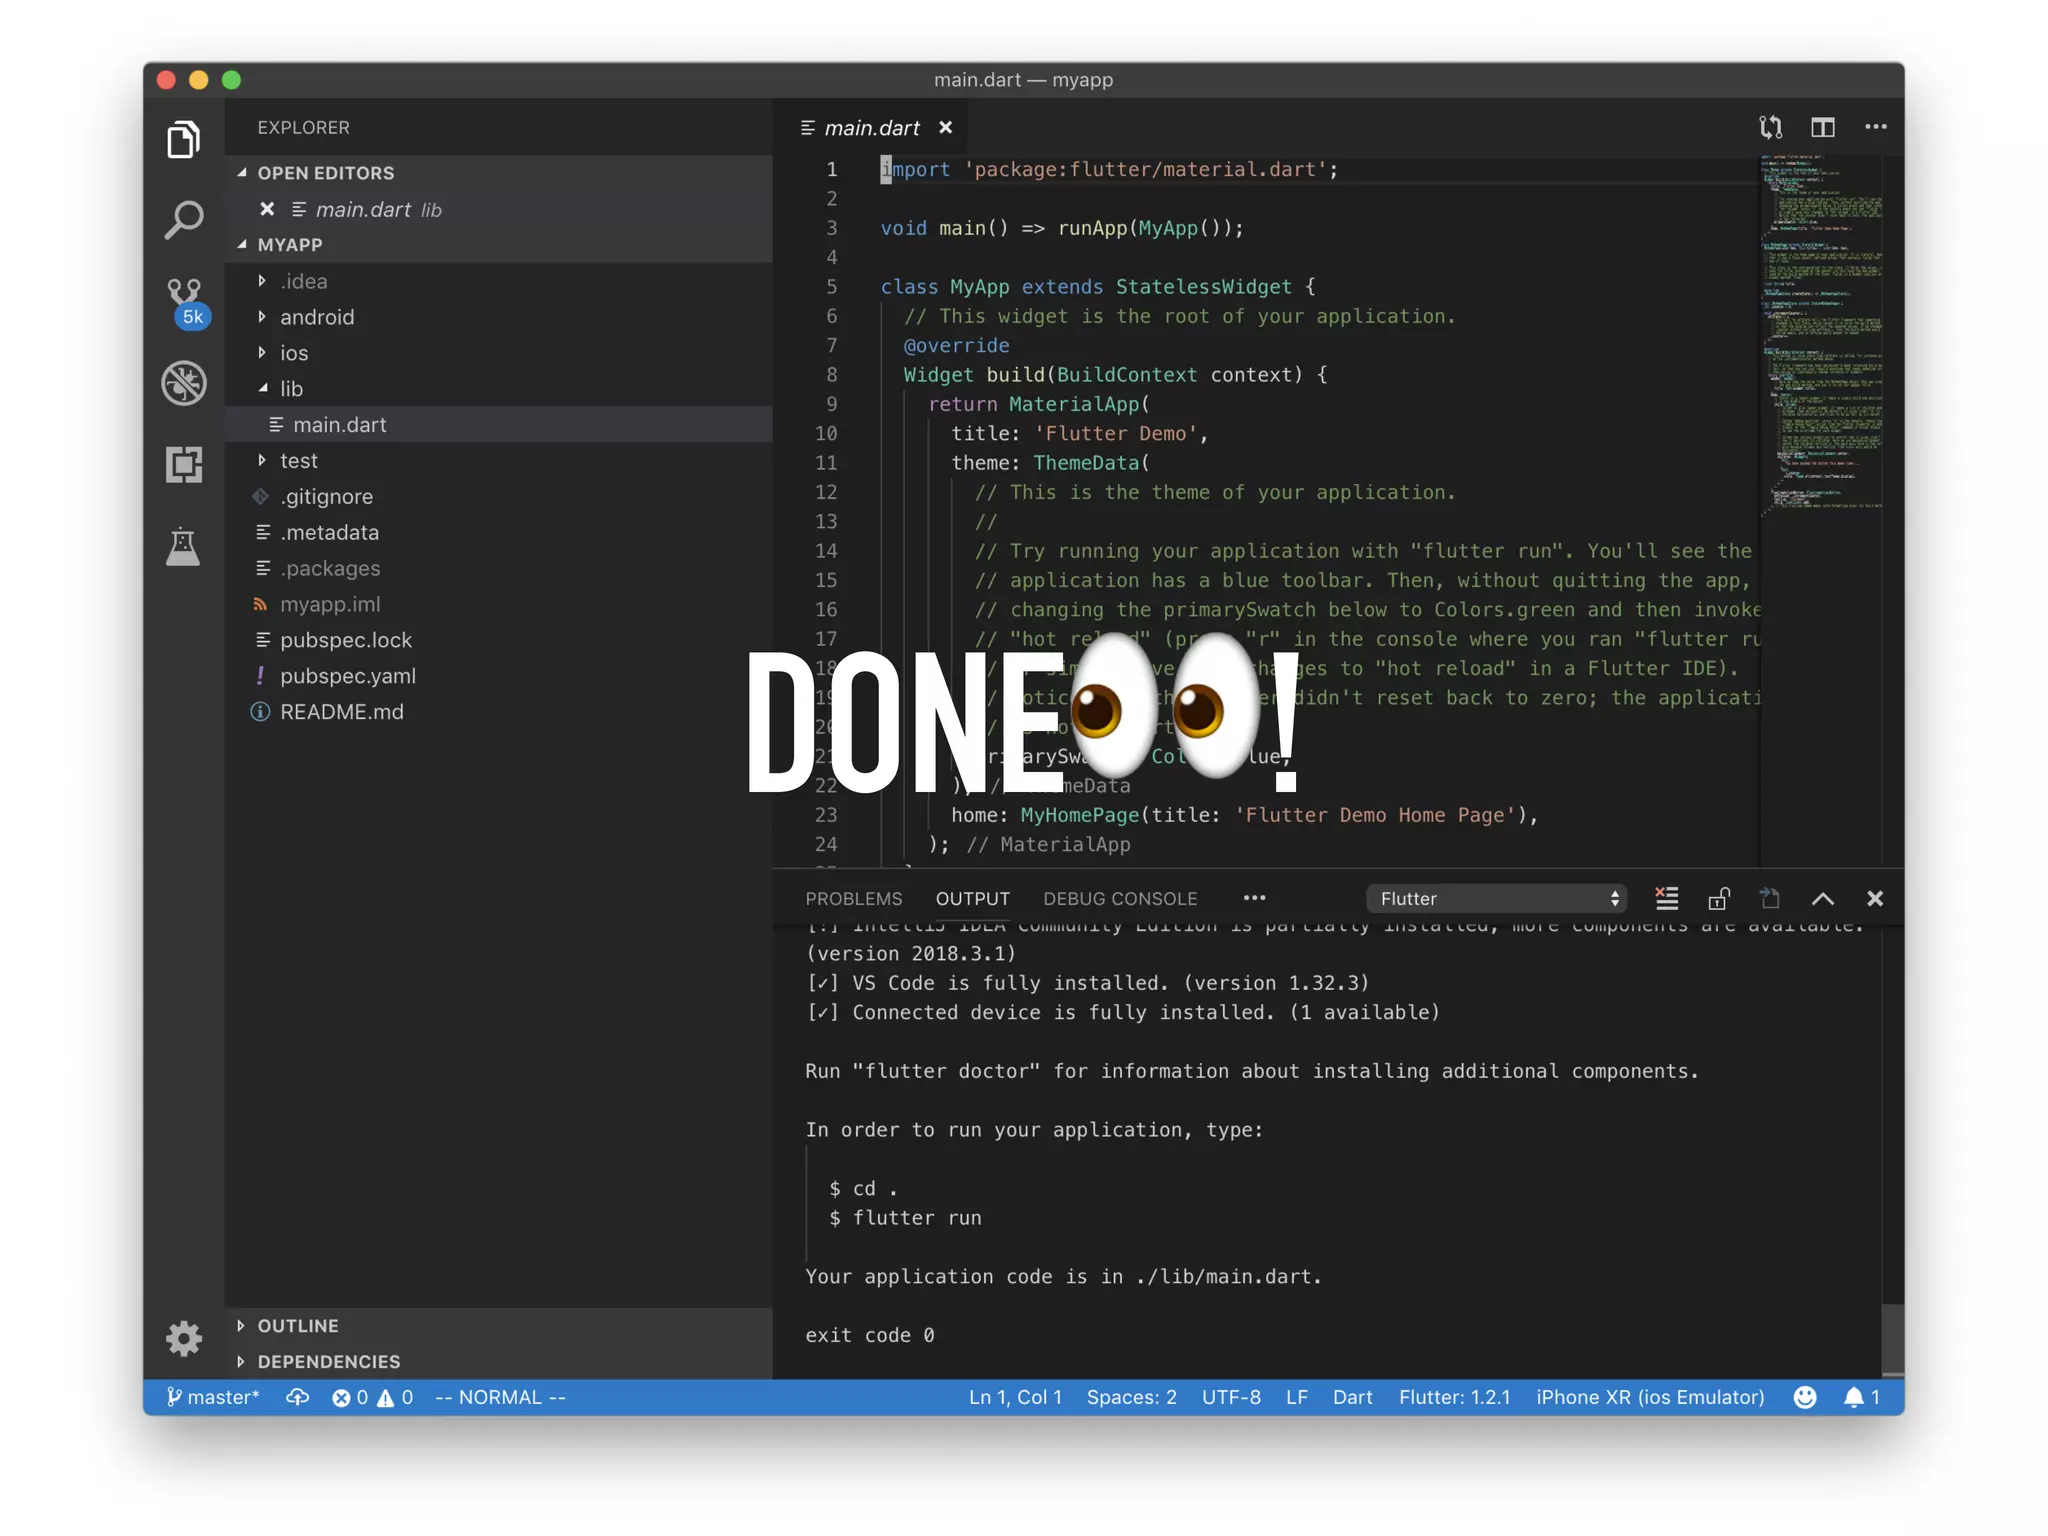The height and width of the screenshot is (1536, 2048).
Task: Click the Manage gear icon
Action: pos(184,1337)
